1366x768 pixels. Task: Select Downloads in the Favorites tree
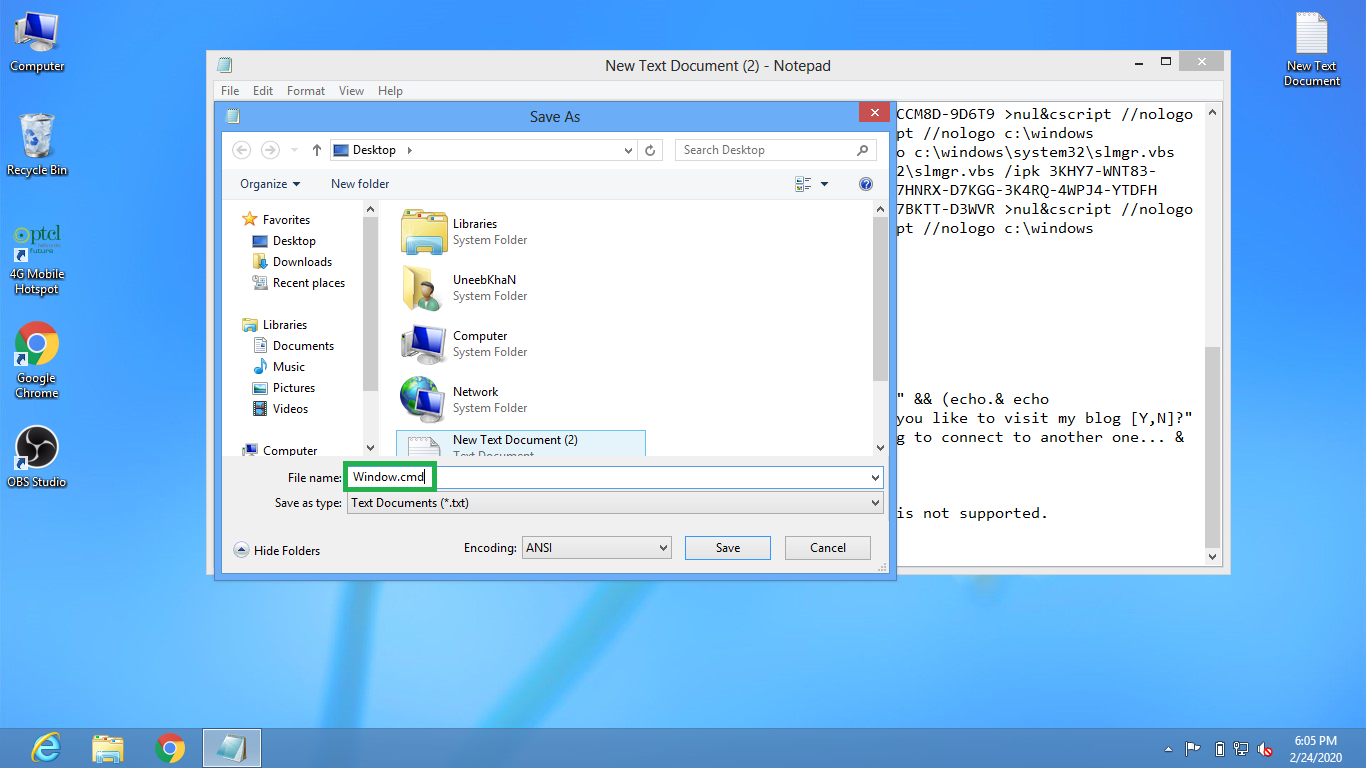(x=302, y=262)
